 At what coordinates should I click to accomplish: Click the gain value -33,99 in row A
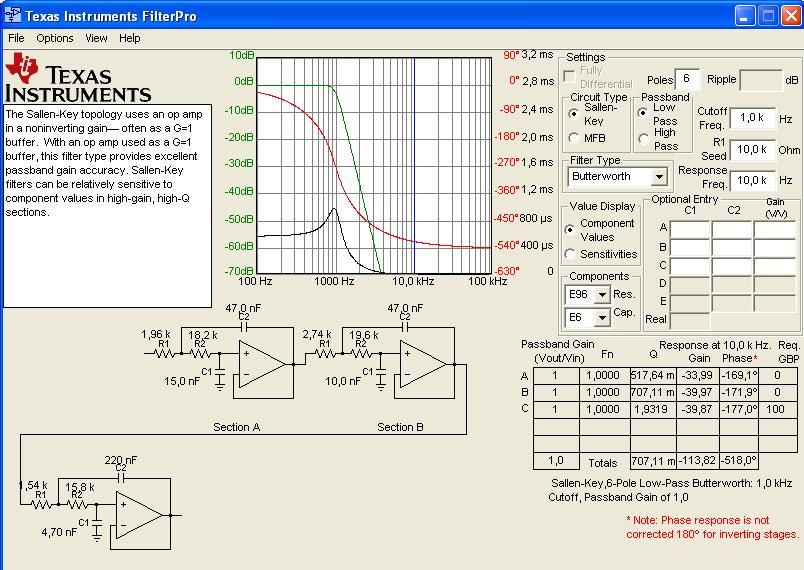(x=697, y=376)
